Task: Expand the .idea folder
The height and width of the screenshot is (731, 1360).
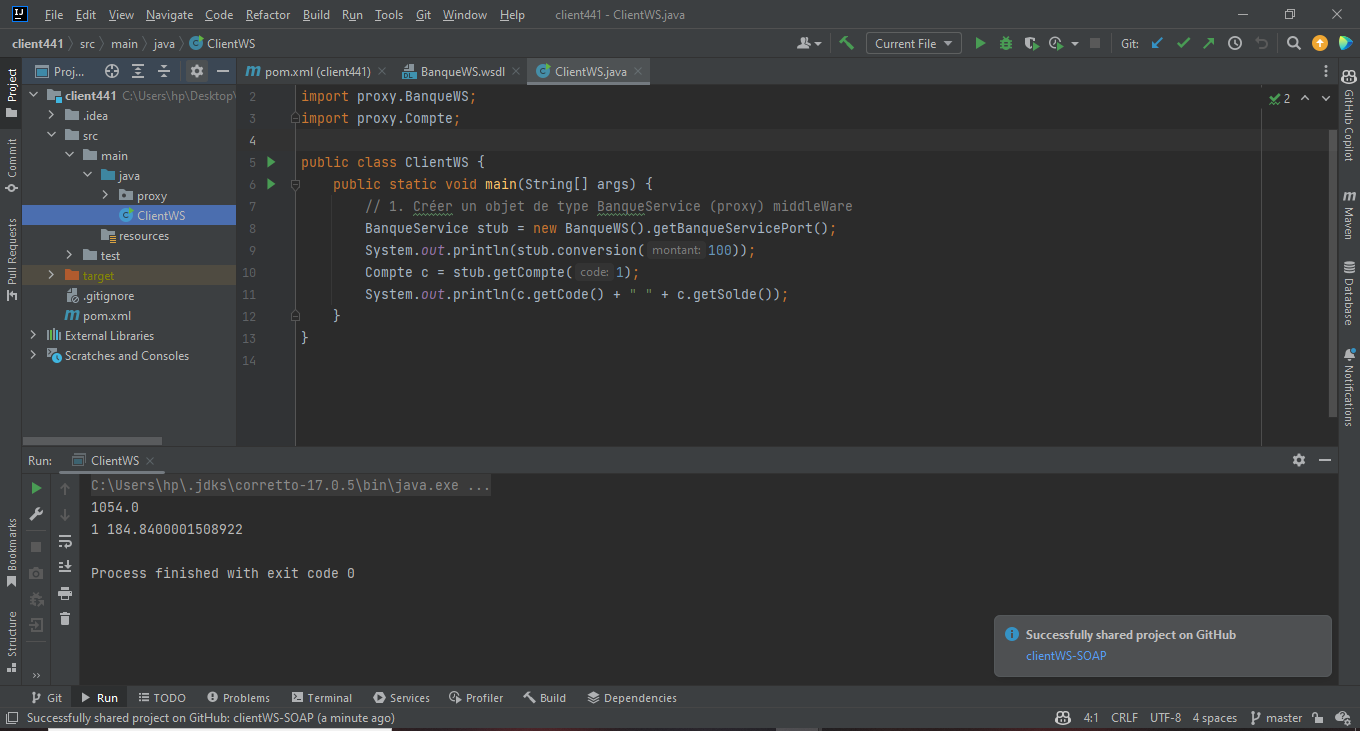Action: coord(52,116)
